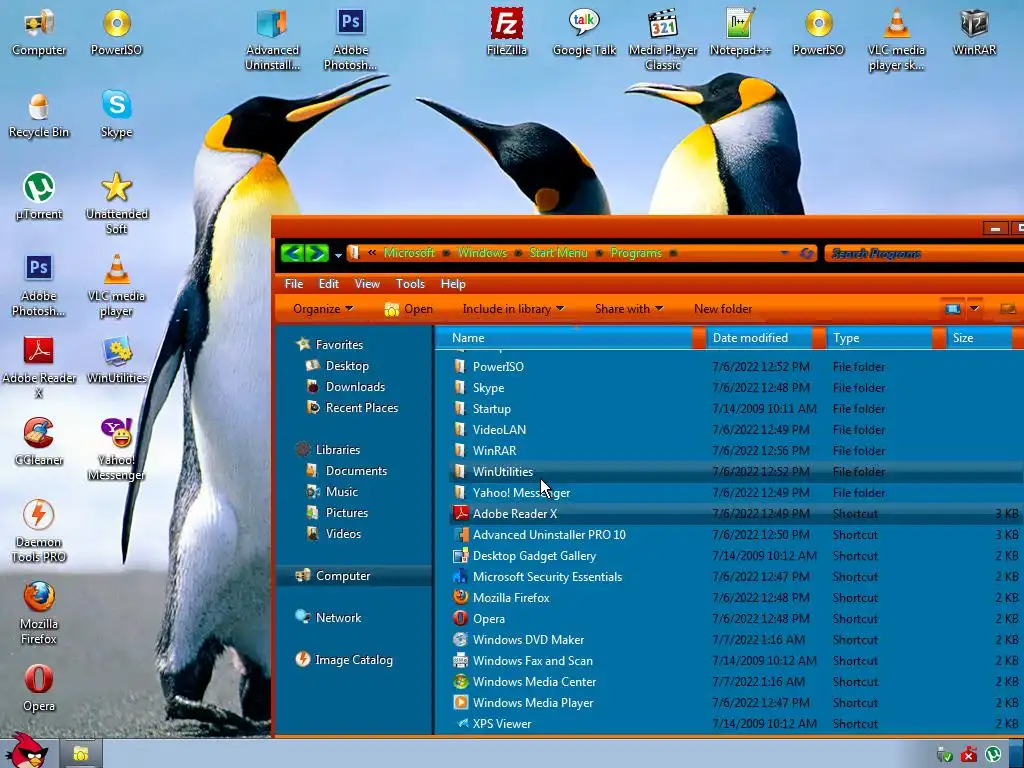Click the Windows breadcrumb in address bar
The width and height of the screenshot is (1024, 768).
482,253
